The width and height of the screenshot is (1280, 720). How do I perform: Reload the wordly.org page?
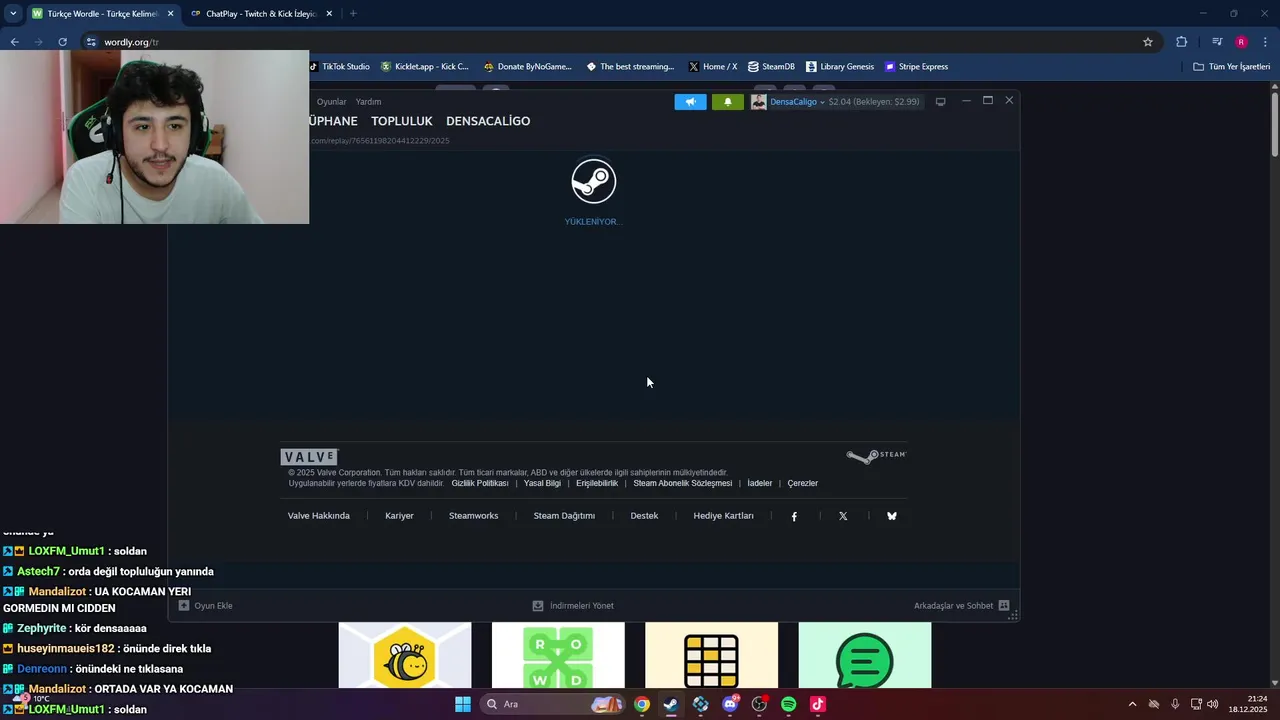pos(62,42)
